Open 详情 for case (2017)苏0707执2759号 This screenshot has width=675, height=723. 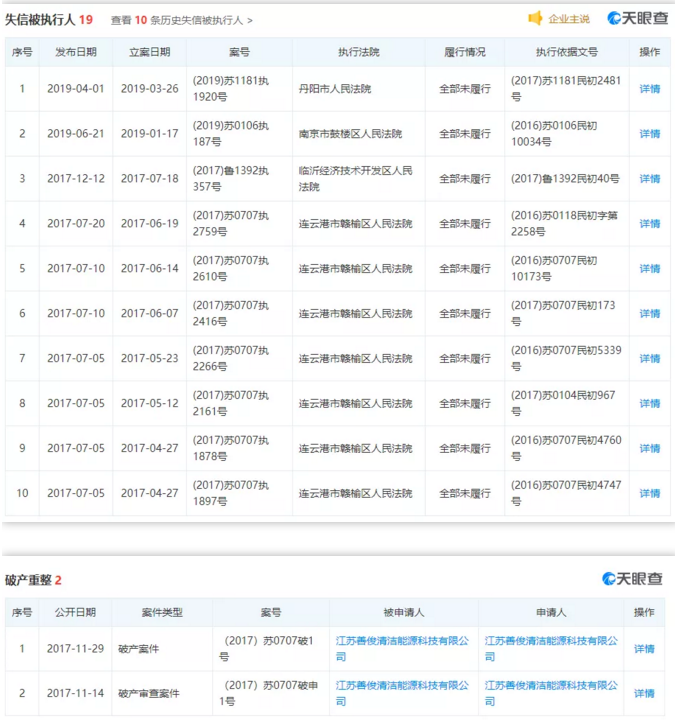click(650, 224)
